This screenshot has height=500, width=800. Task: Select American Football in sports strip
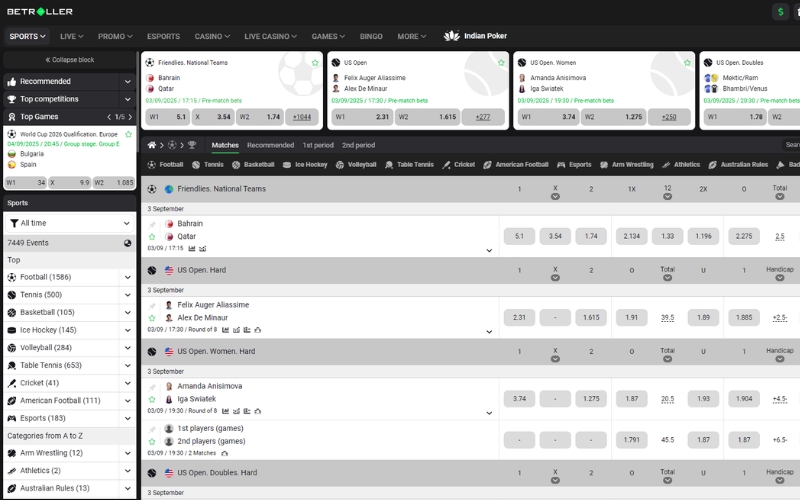tap(516, 164)
